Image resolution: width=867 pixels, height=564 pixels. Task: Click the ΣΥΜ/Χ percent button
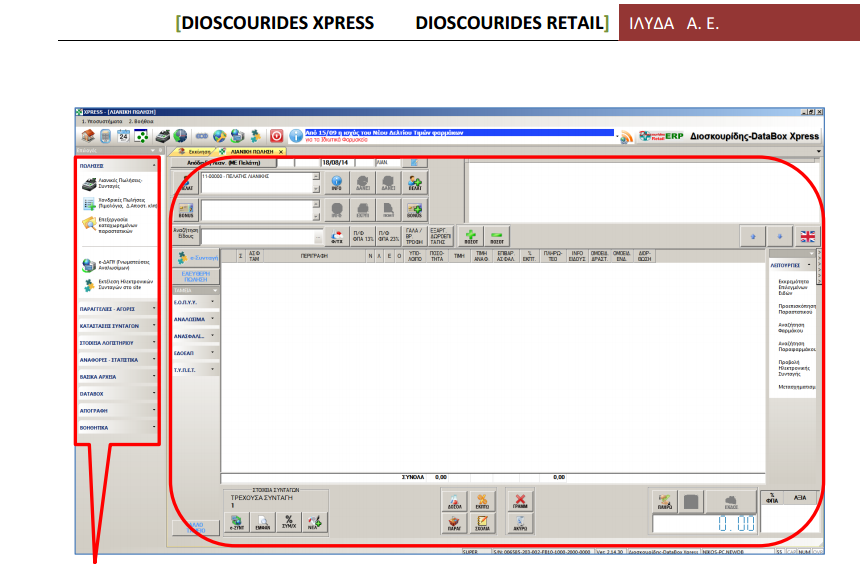tap(289, 523)
